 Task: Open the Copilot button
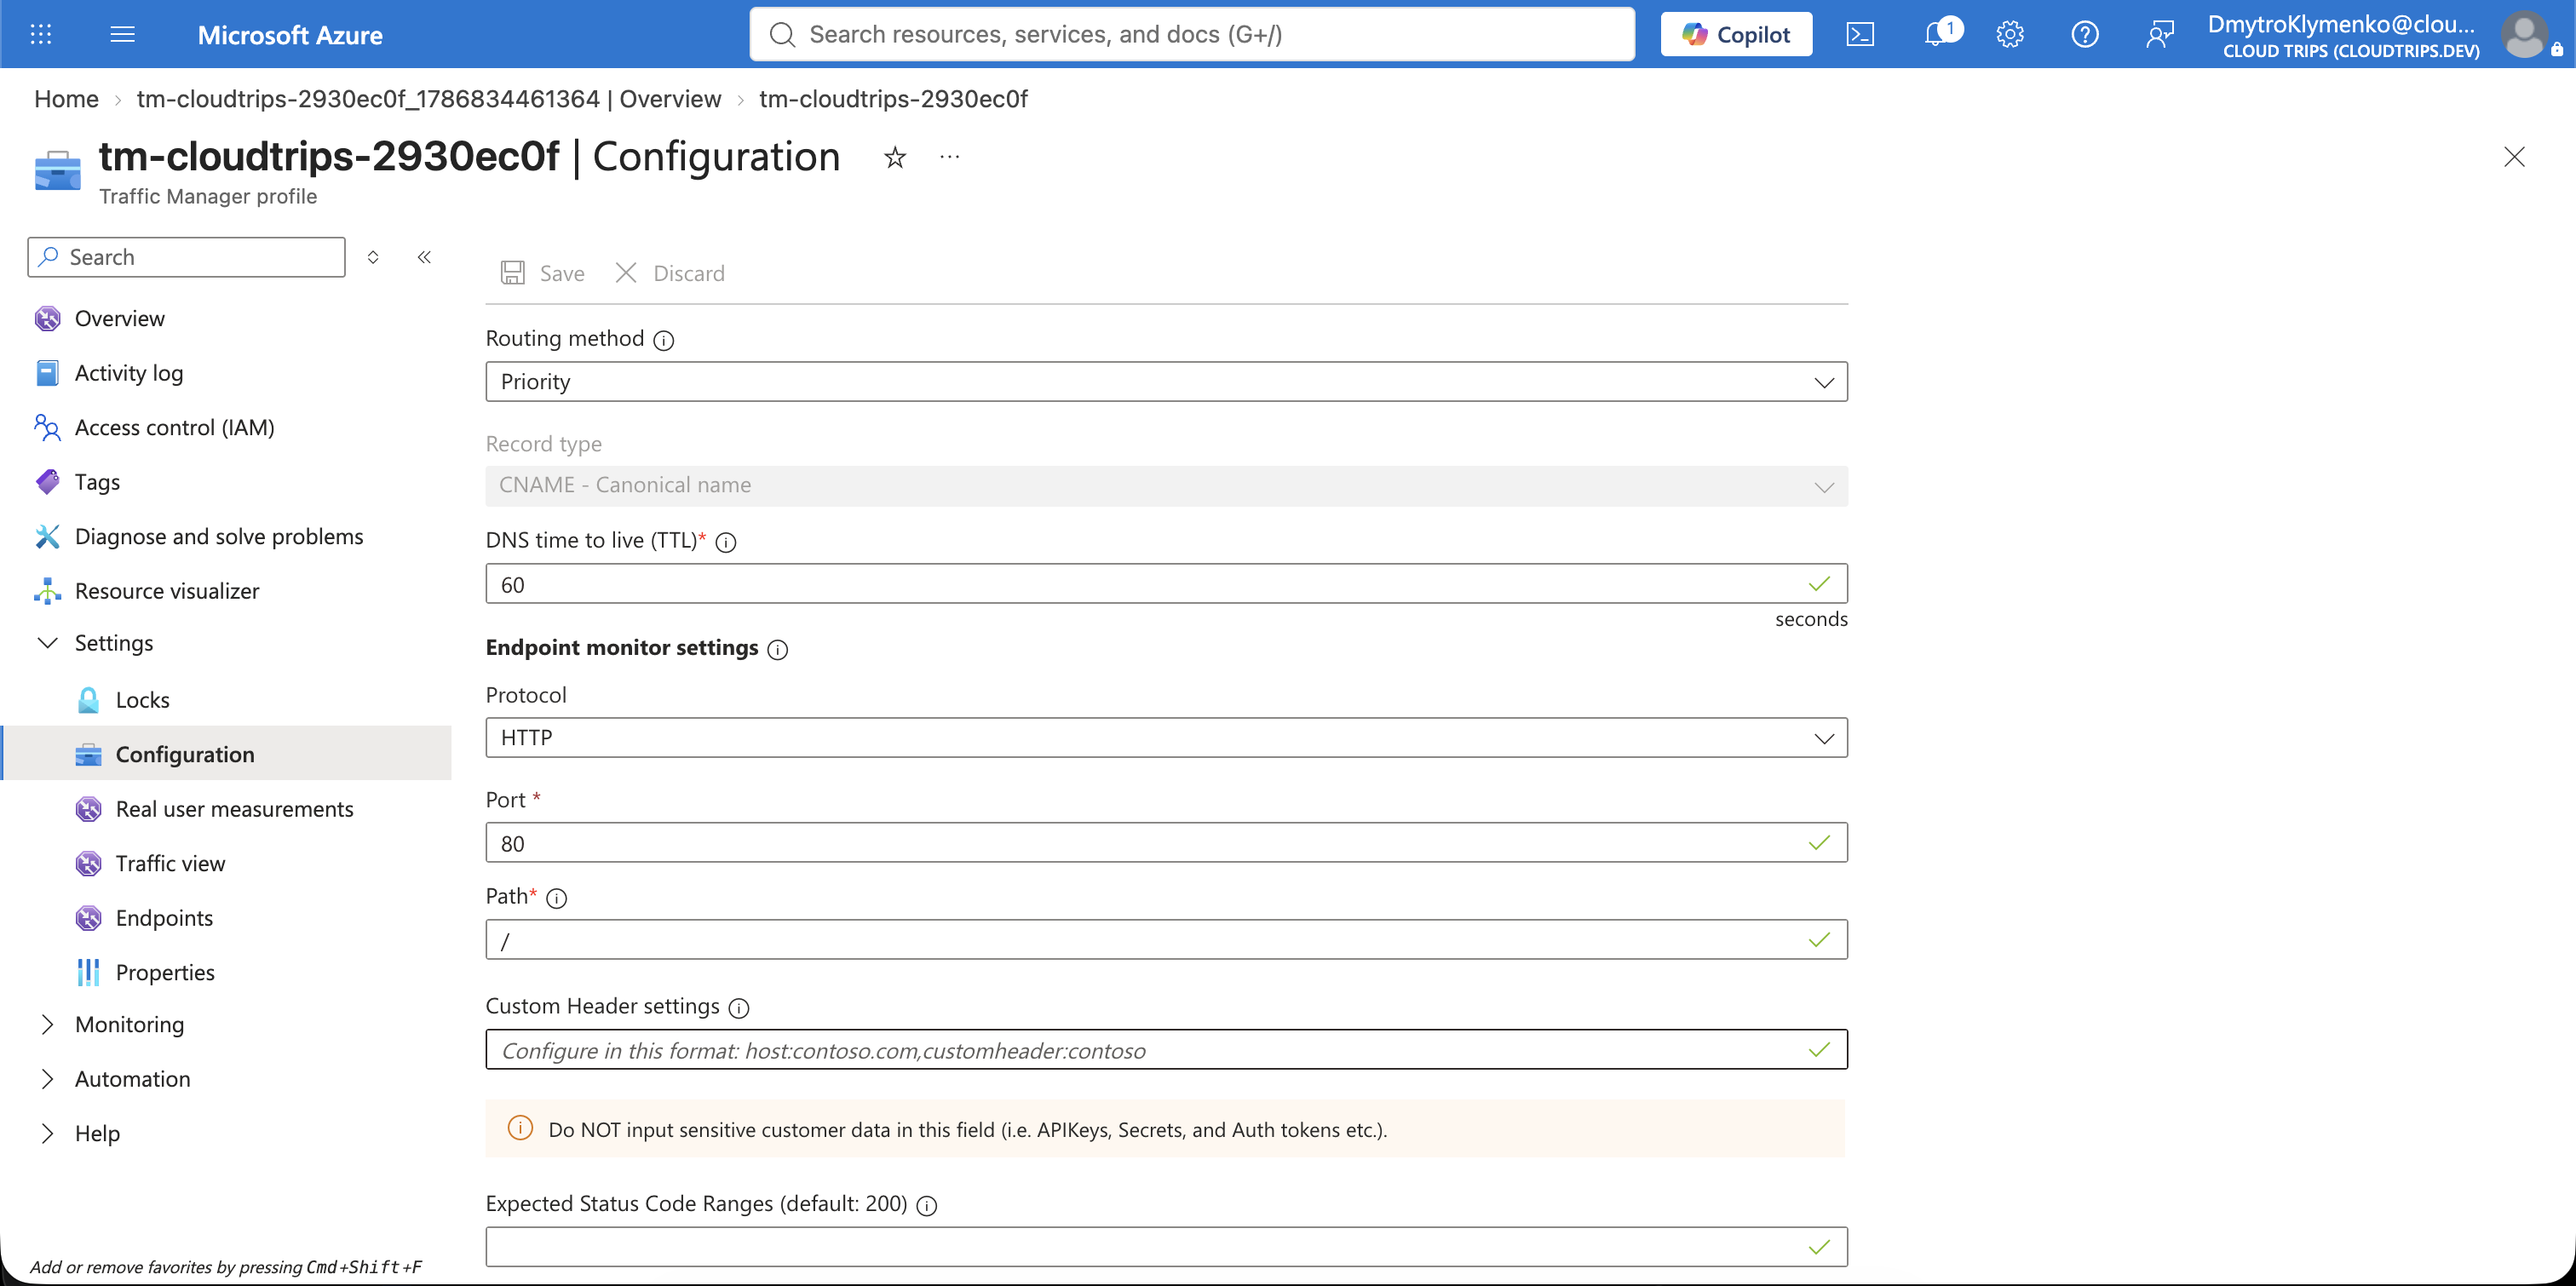point(1736,34)
